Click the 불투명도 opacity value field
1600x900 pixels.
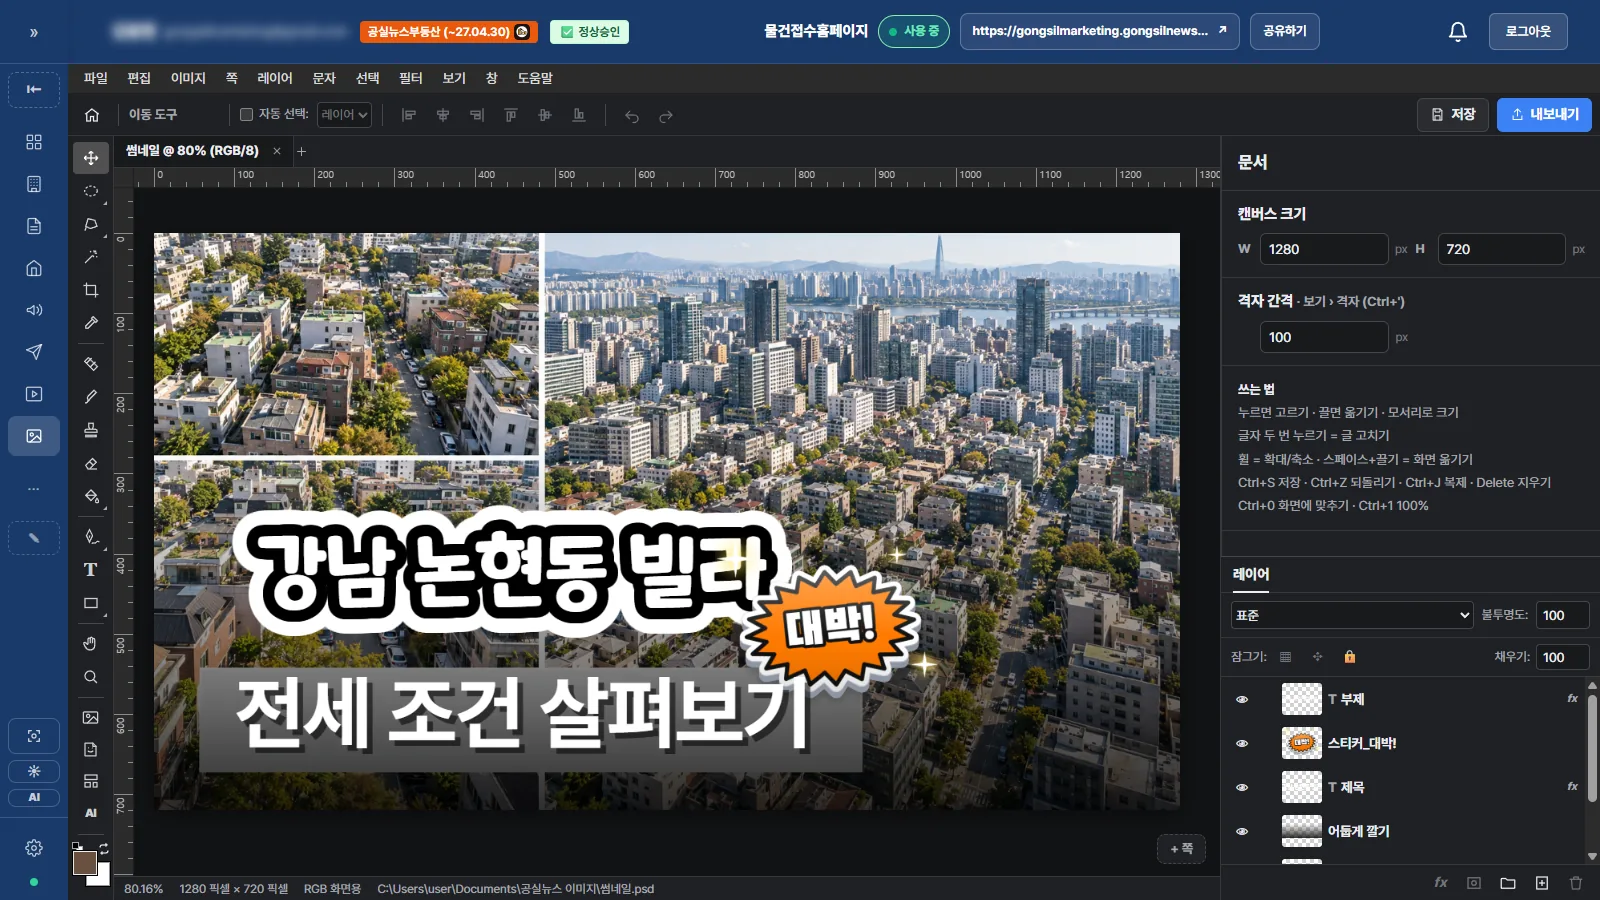pyautogui.click(x=1562, y=615)
